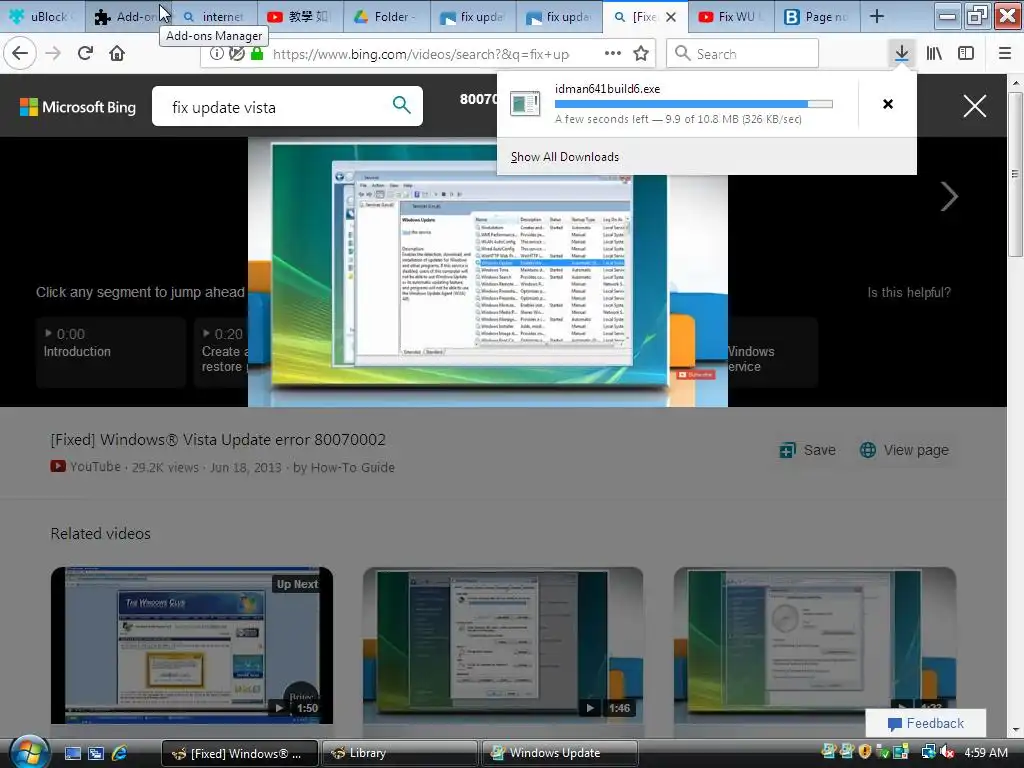Switch to the internet search tab

(215, 16)
